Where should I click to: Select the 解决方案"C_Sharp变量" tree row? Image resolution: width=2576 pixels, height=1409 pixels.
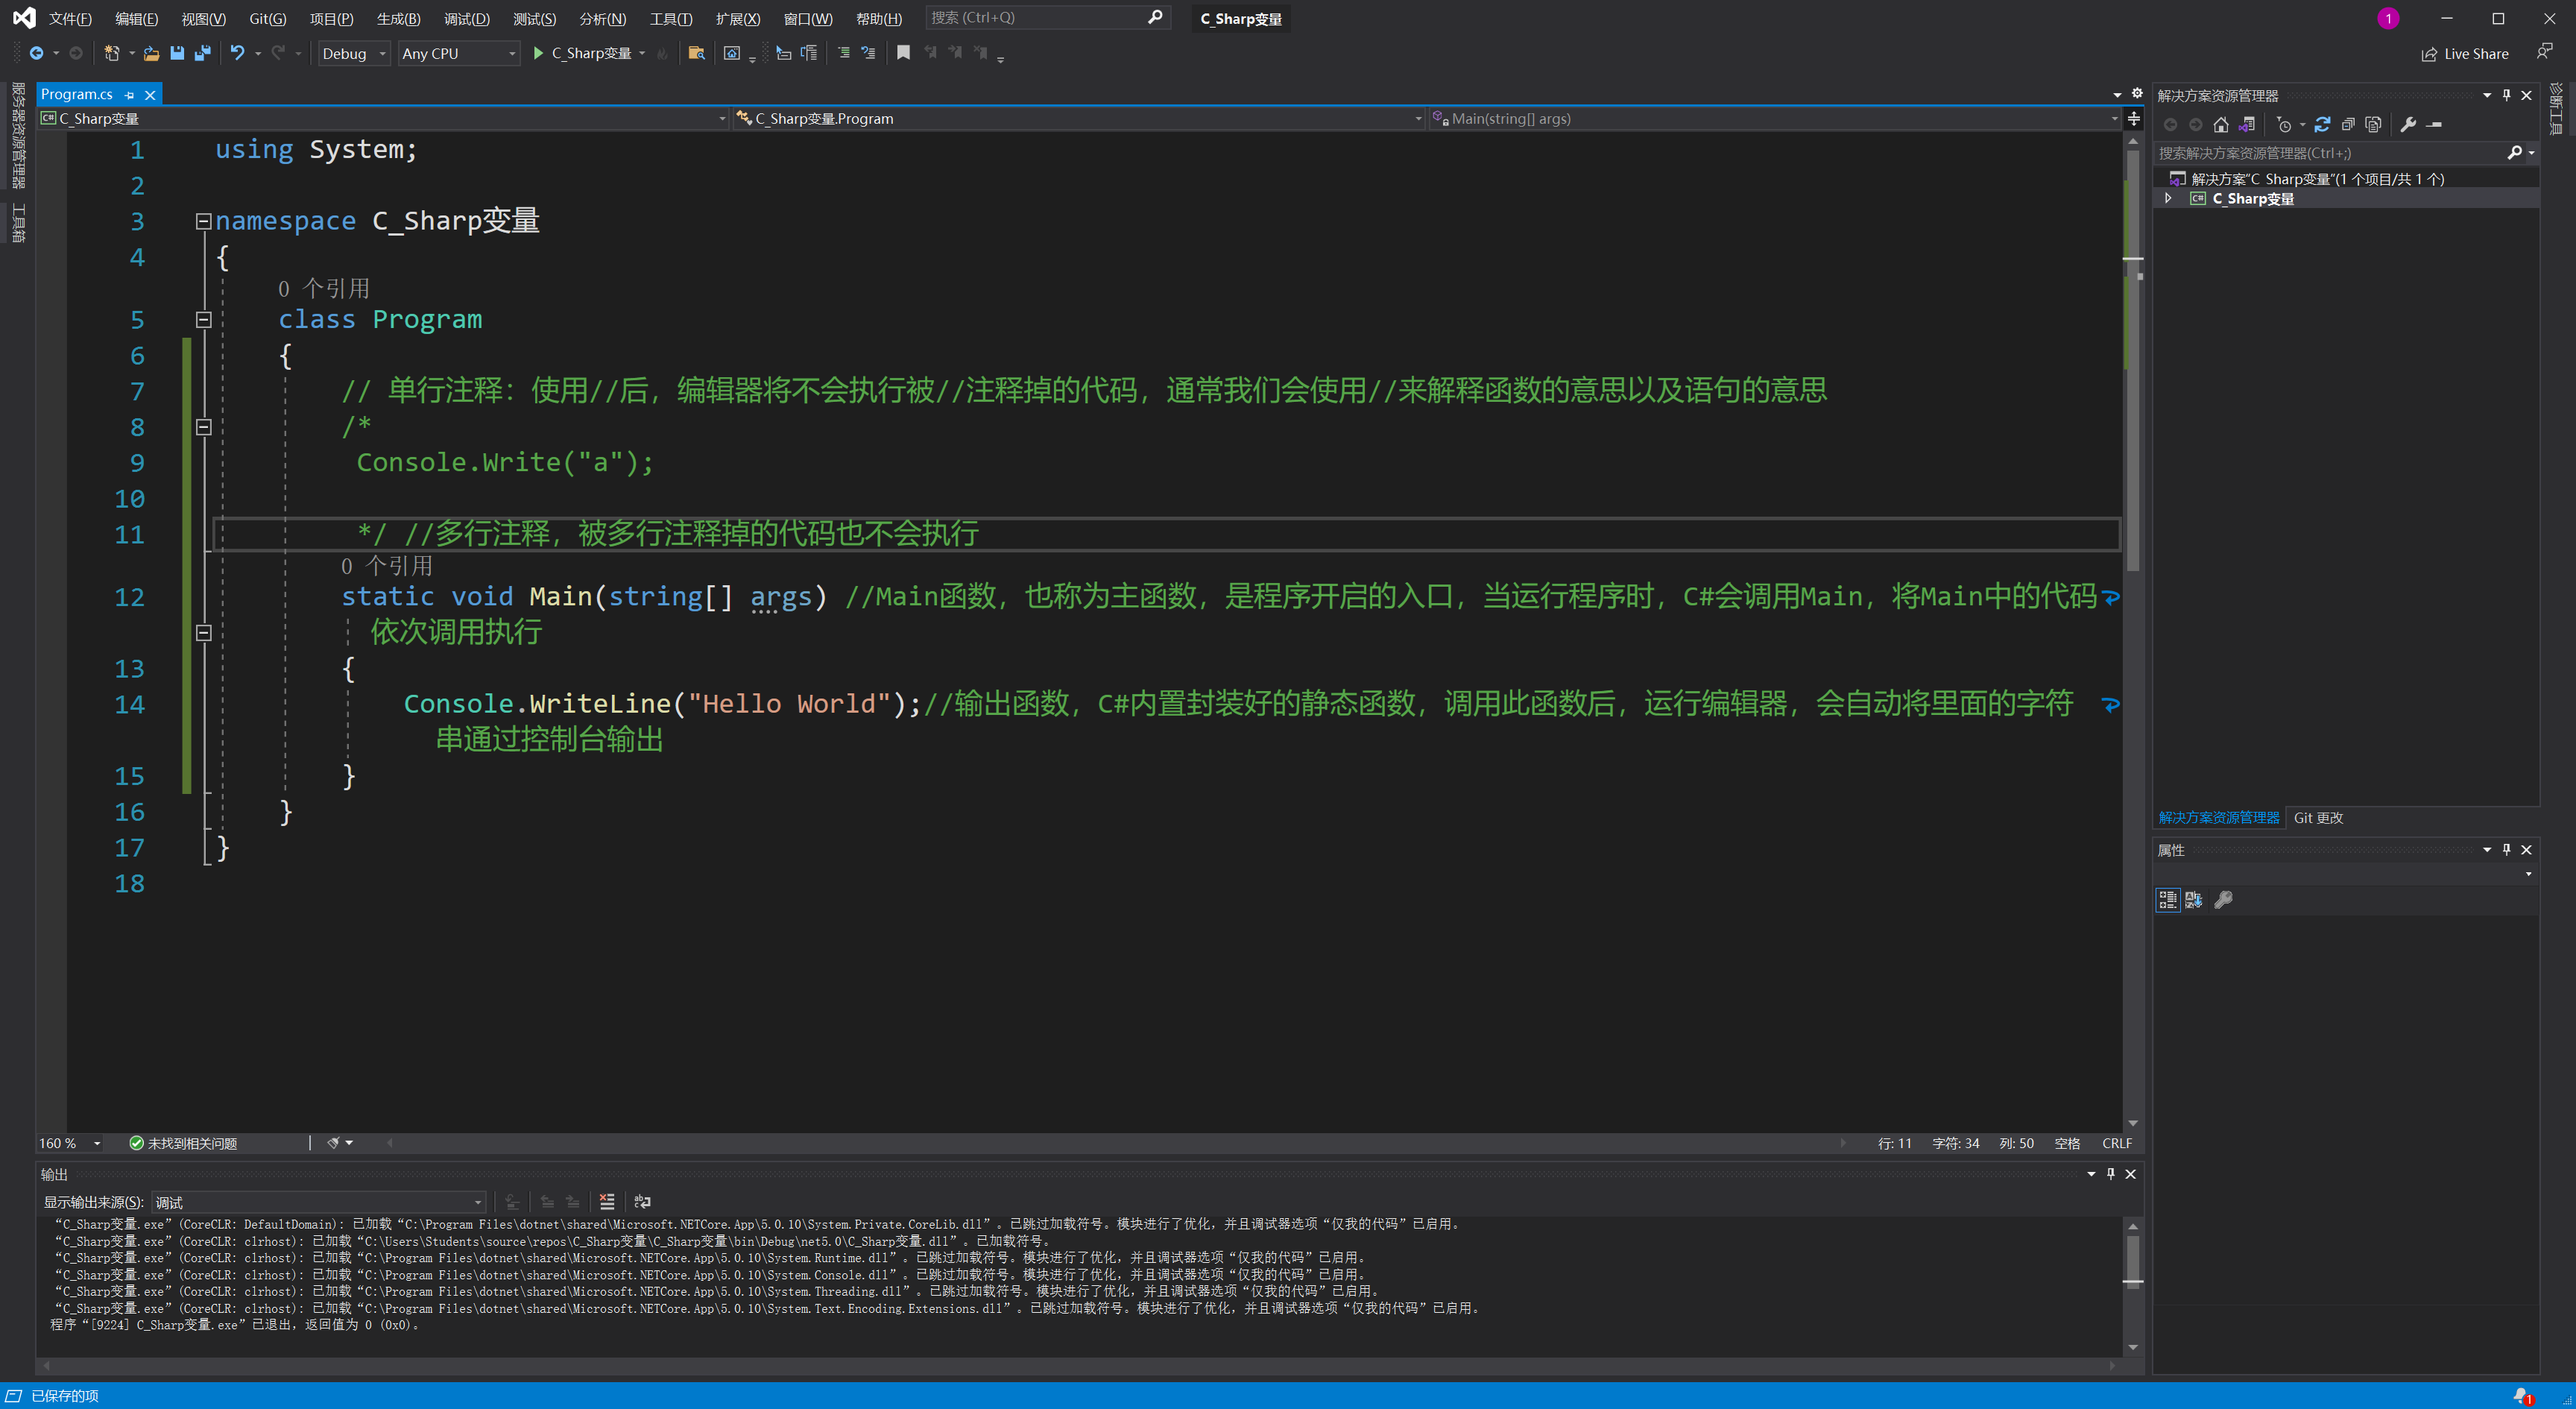point(2346,179)
